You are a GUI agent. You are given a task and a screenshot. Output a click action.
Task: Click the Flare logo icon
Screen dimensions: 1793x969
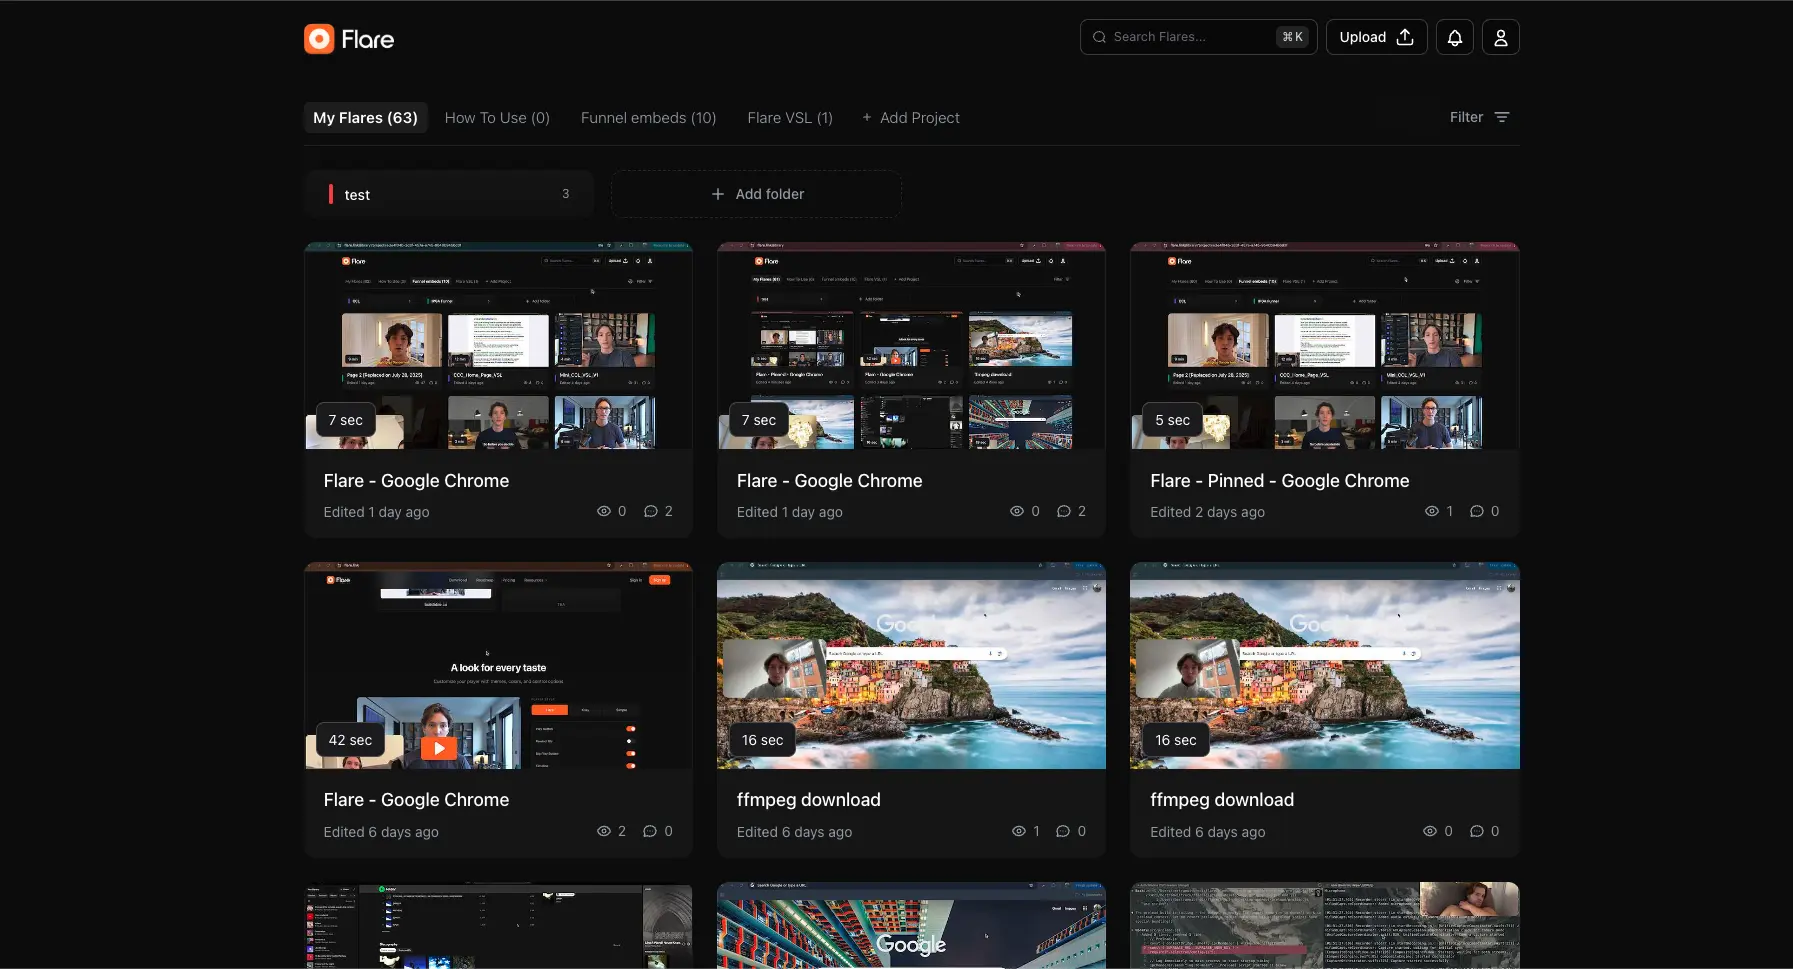point(319,39)
